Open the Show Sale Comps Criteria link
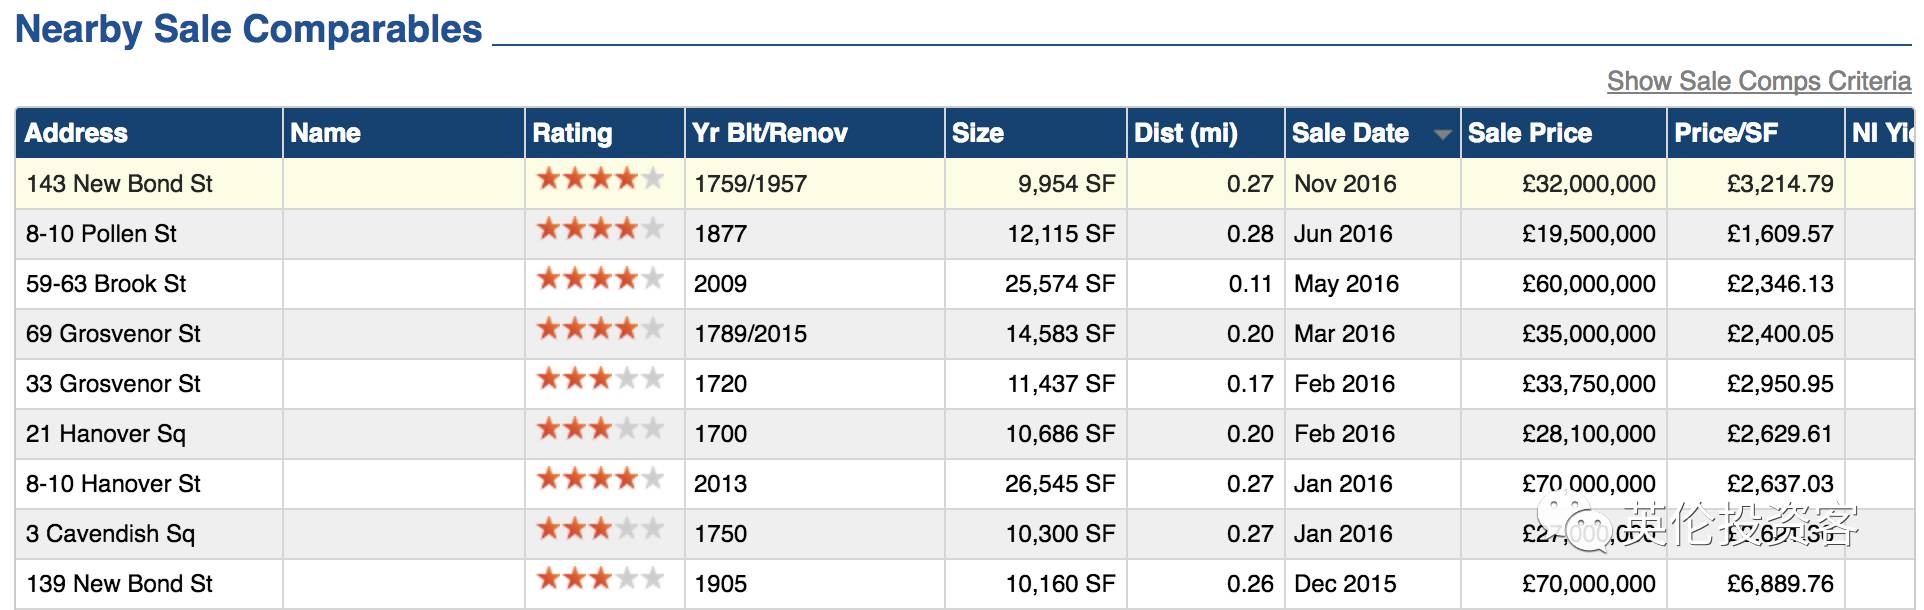Image resolution: width=1924 pixels, height=610 pixels. click(1758, 81)
